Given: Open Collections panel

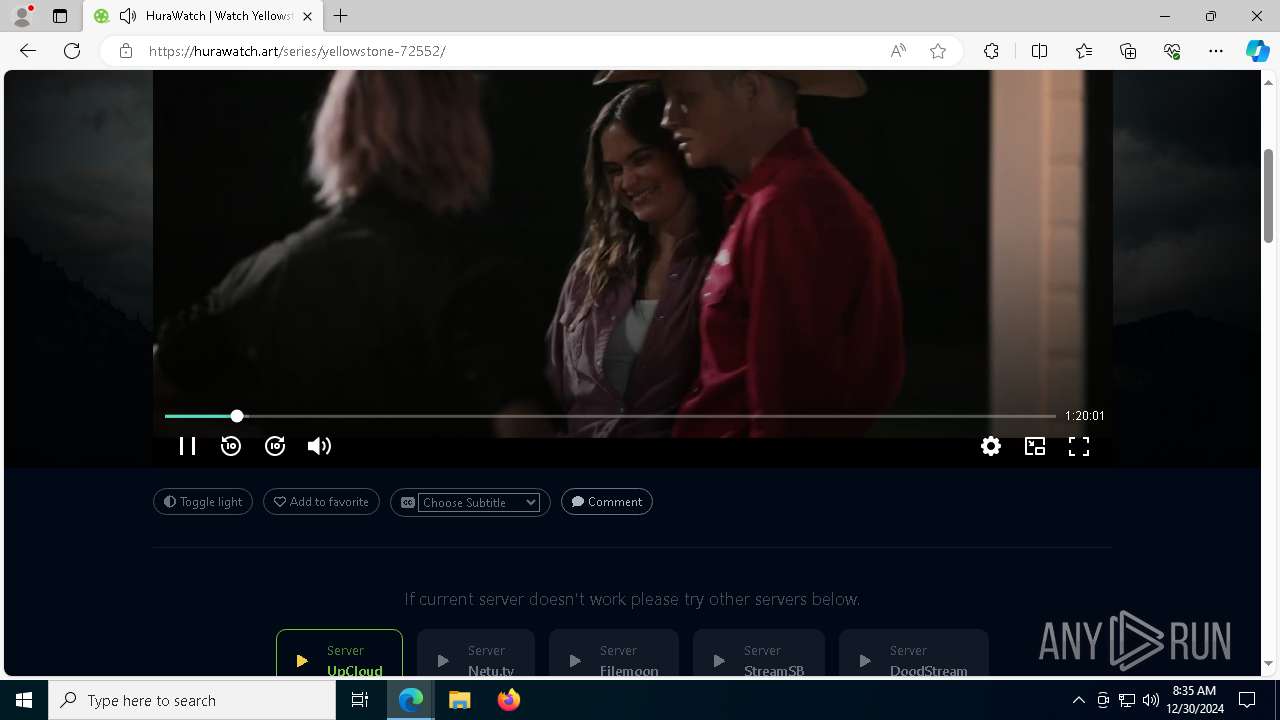Looking at the screenshot, I should point(1128,51).
